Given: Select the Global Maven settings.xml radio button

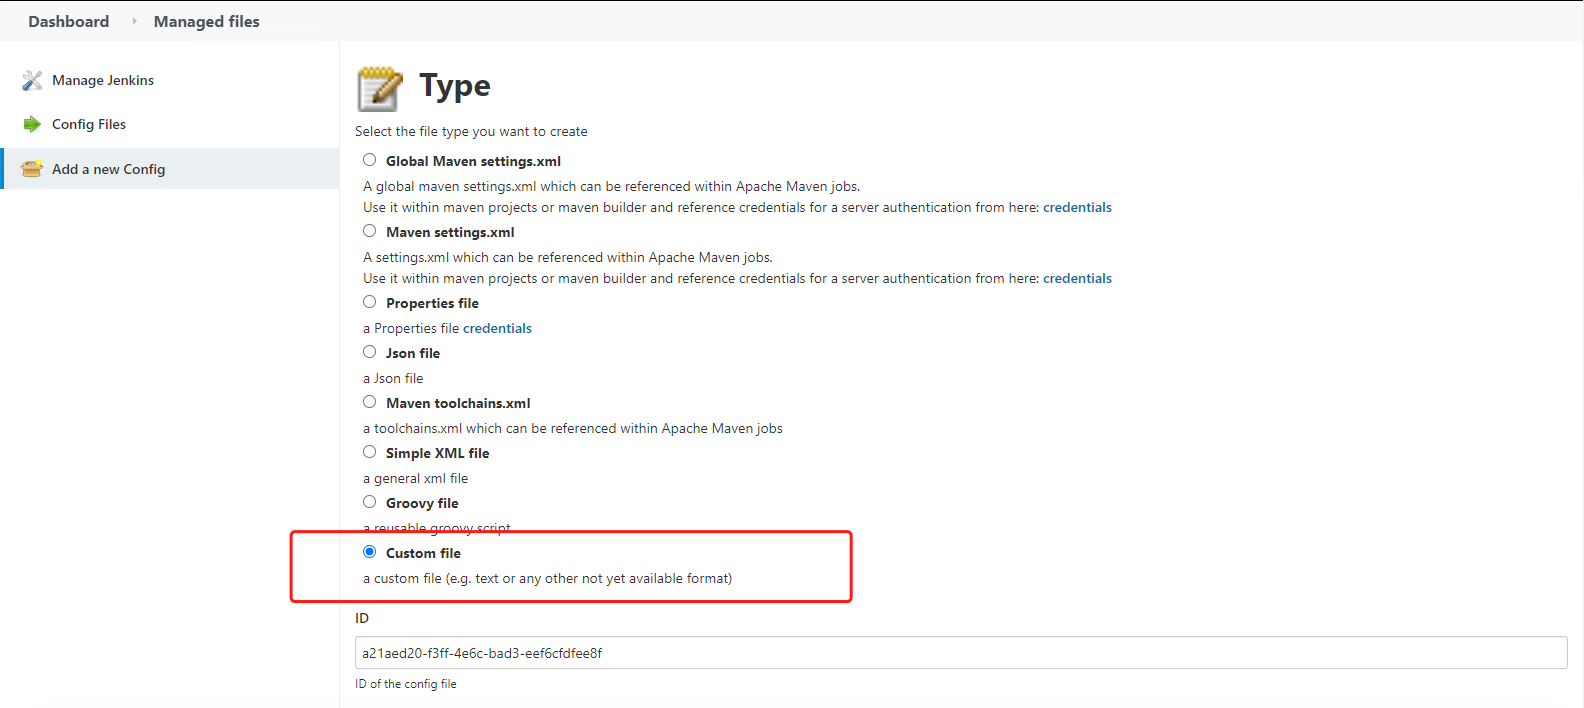Looking at the screenshot, I should pyautogui.click(x=370, y=160).
